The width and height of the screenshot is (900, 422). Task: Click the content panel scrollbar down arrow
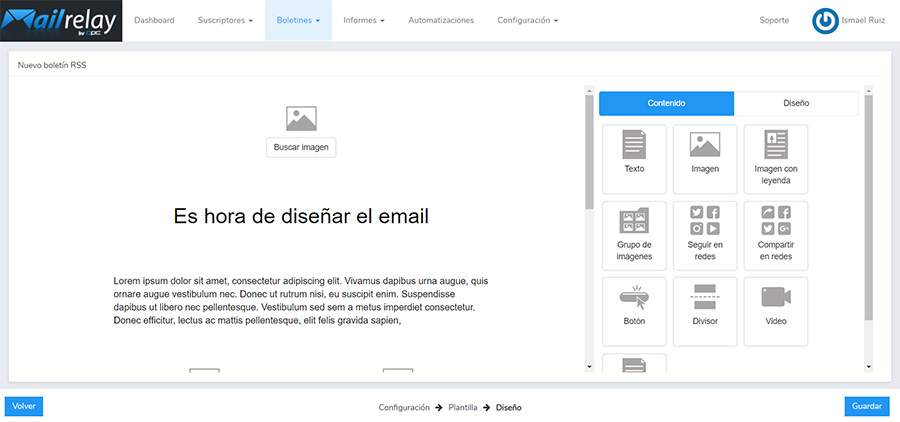click(x=868, y=366)
